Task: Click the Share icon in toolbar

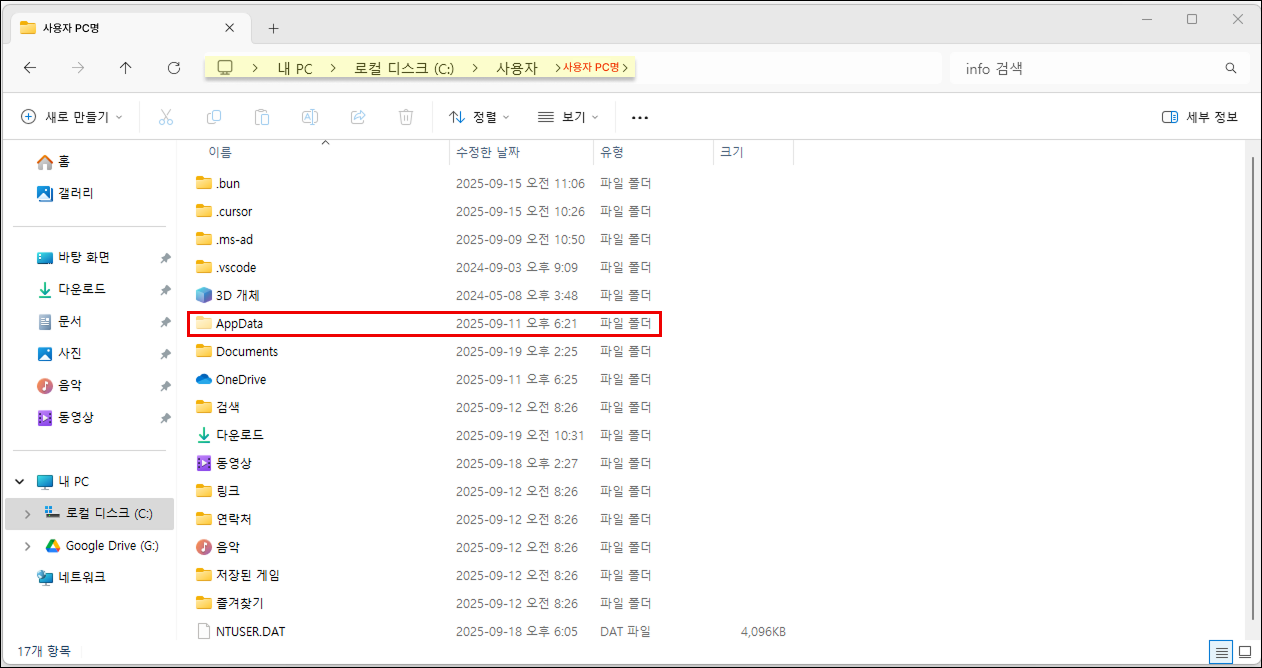Action: (x=358, y=117)
